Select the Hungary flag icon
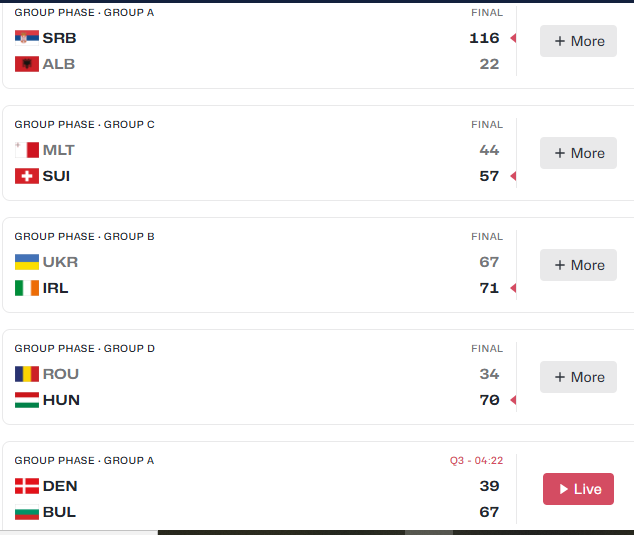 pyautogui.click(x=27, y=400)
